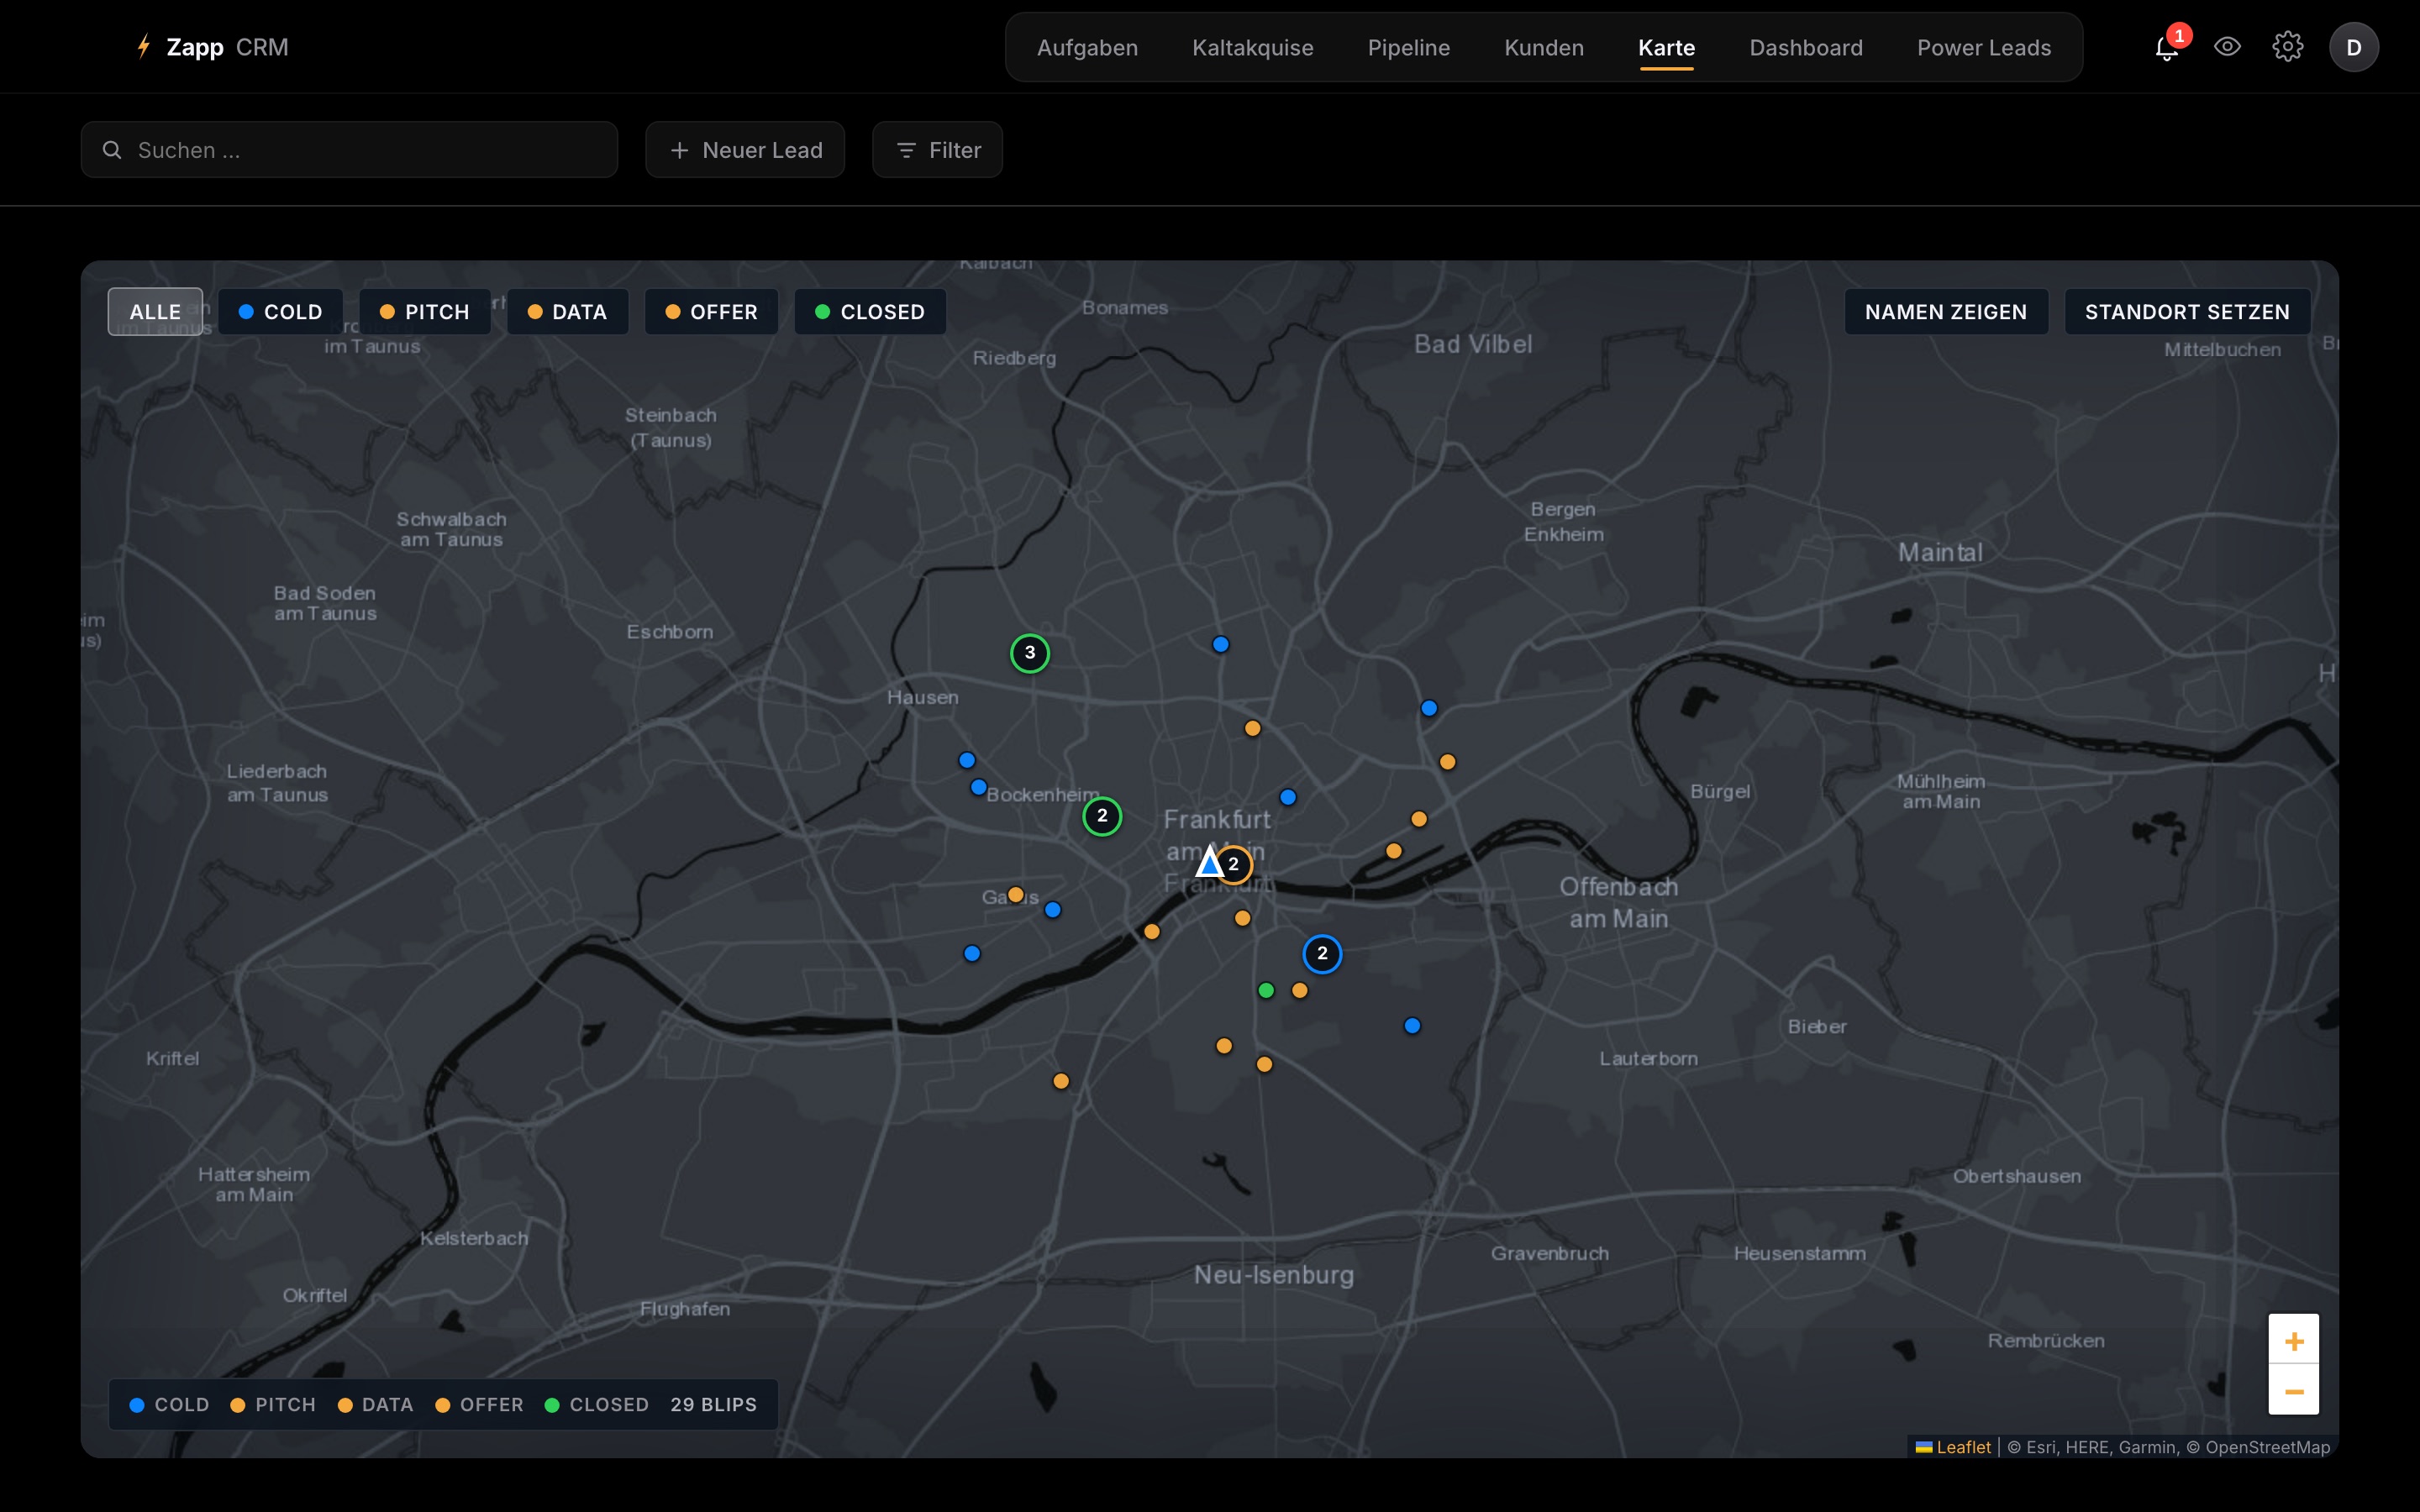
Task: Open the notifications bell
Action: 2166,47
